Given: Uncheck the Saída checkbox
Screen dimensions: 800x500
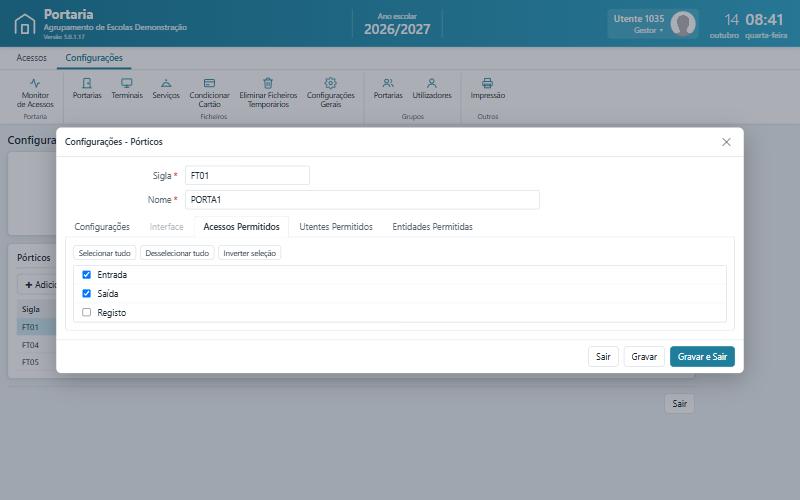Looking at the screenshot, I should 87,293.
